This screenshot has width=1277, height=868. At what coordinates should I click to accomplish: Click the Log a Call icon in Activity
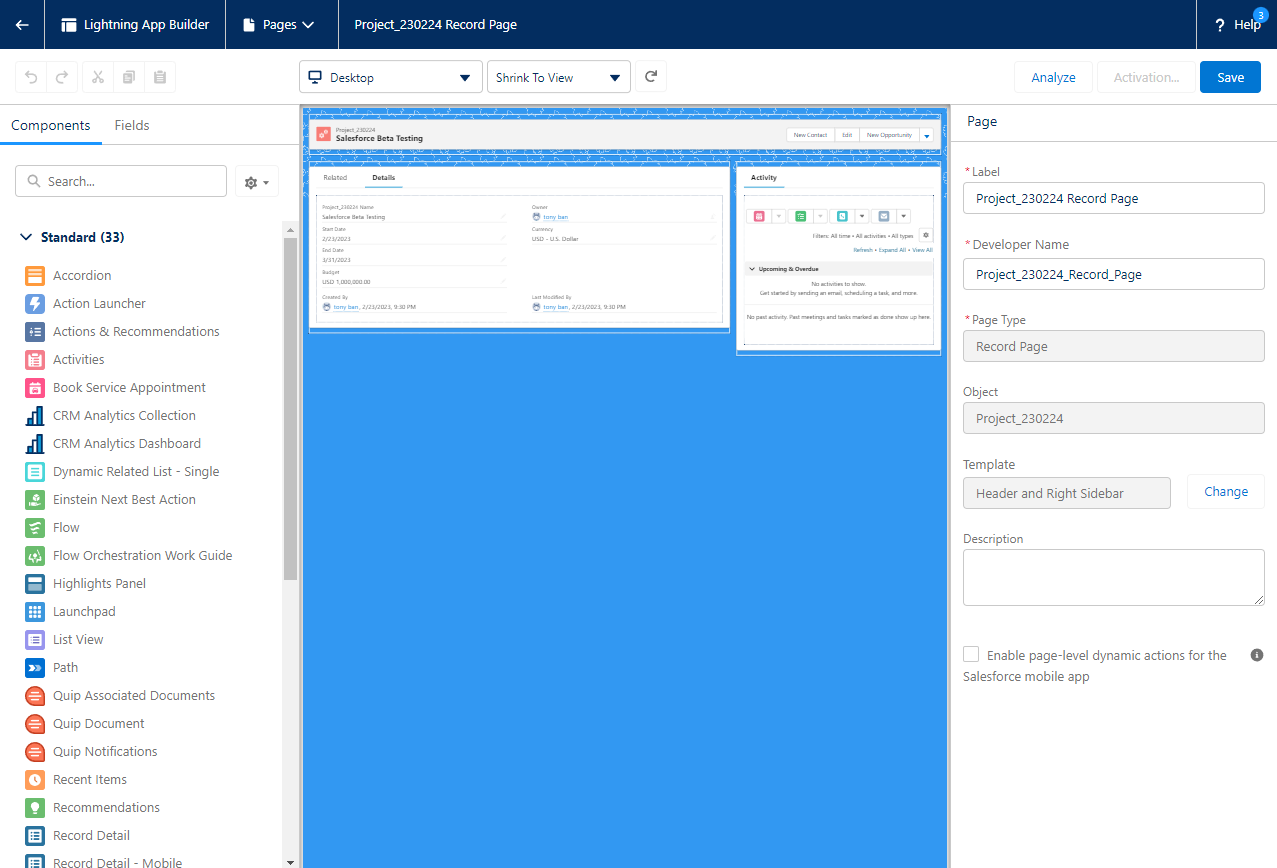pos(843,216)
